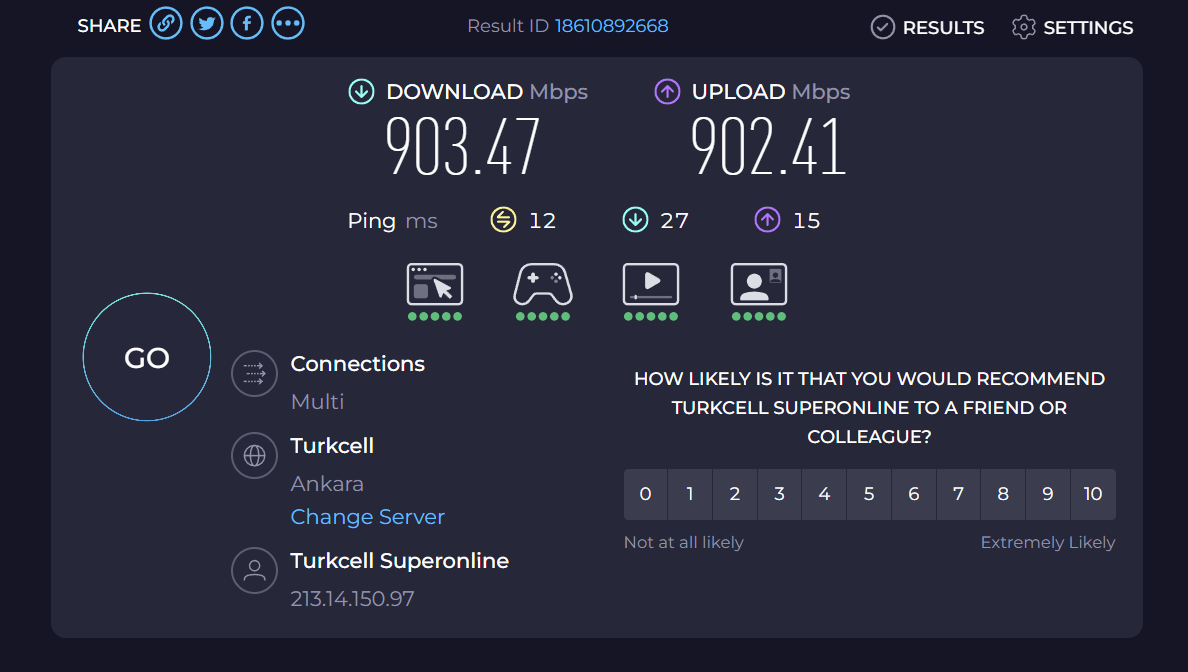Select rating 5 on recommendation scale
1188x672 pixels.
pyautogui.click(x=869, y=494)
